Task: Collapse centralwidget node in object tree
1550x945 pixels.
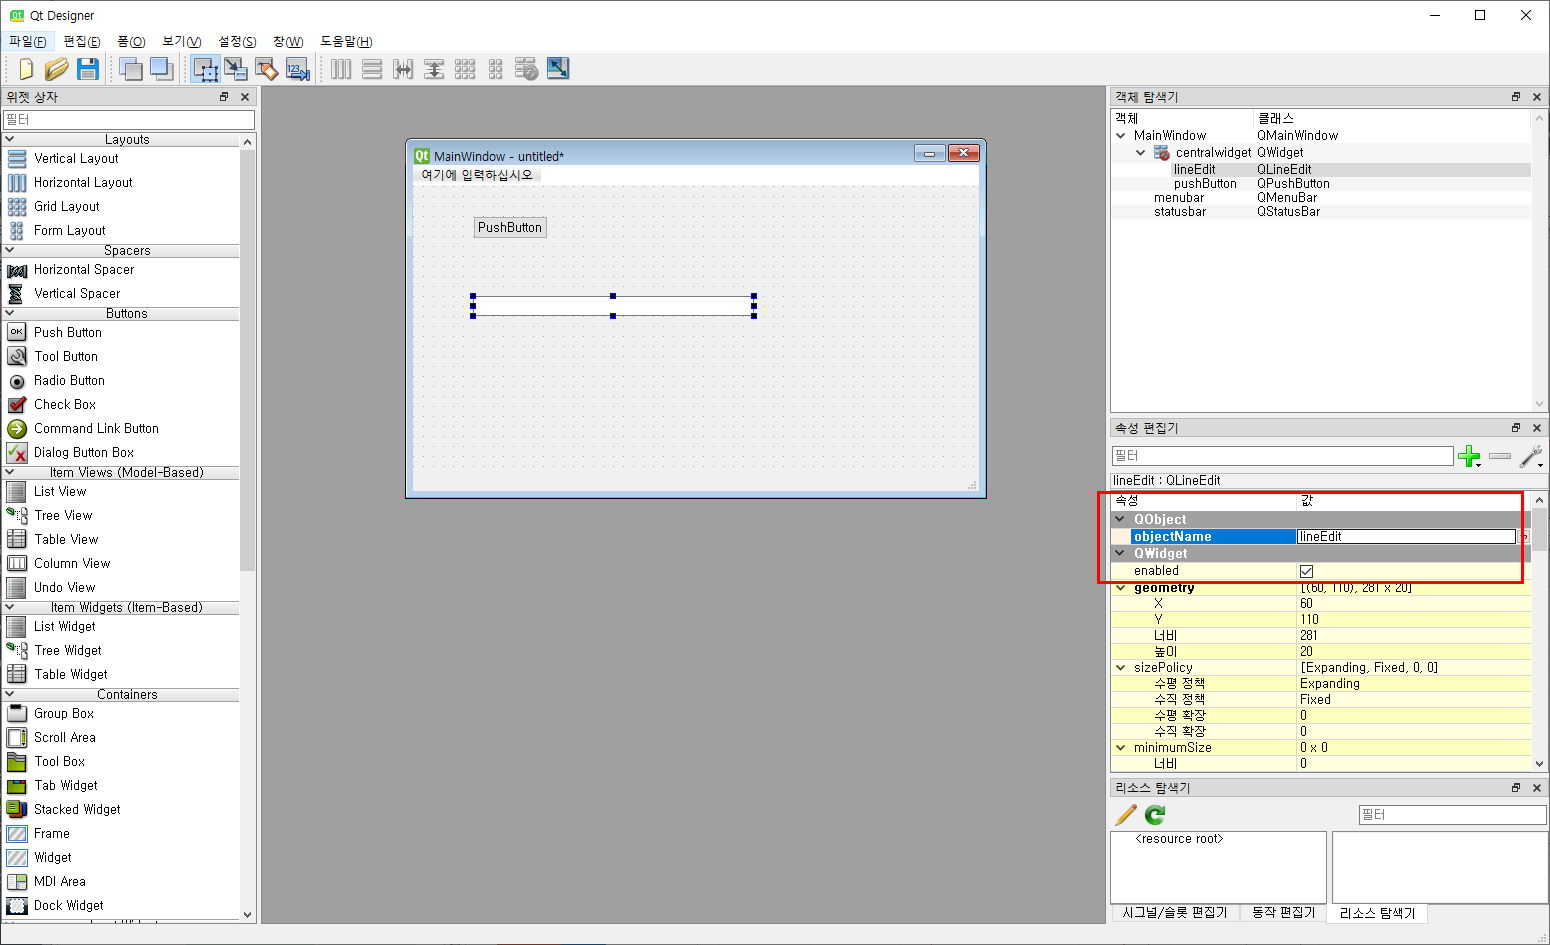Action: coord(1141,152)
